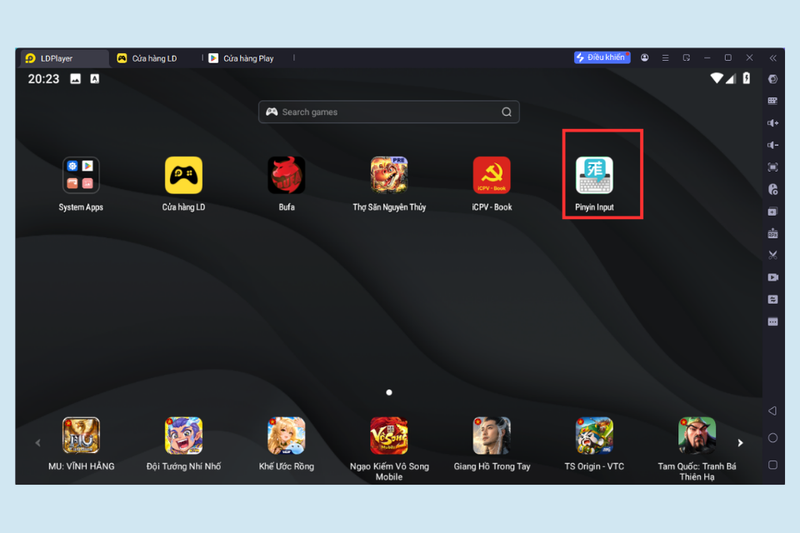Launch MU: VĨNH HẰNG game
This screenshot has height=533, width=800.
click(x=81, y=436)
